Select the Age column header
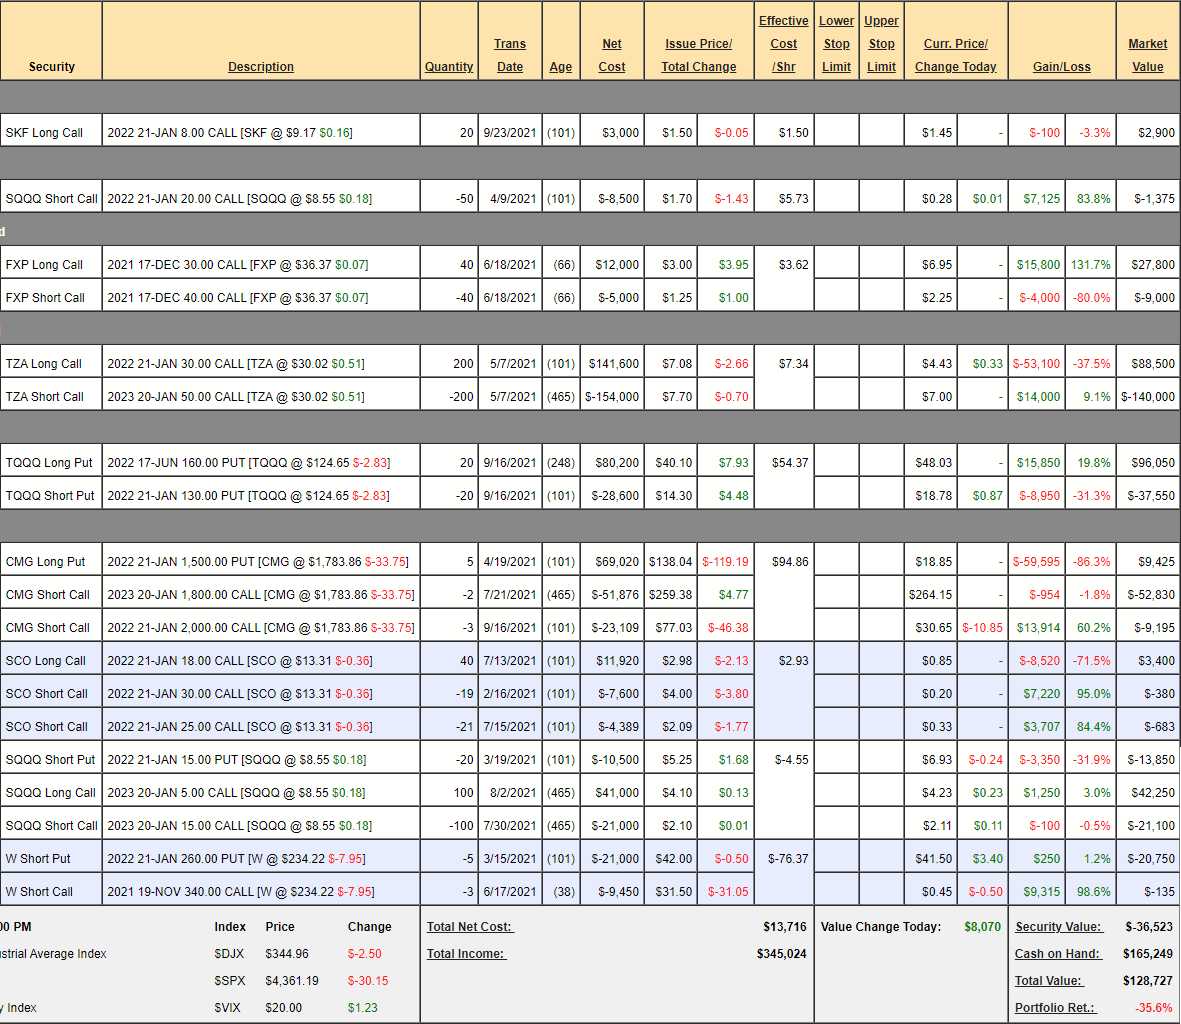 (560, 67)
